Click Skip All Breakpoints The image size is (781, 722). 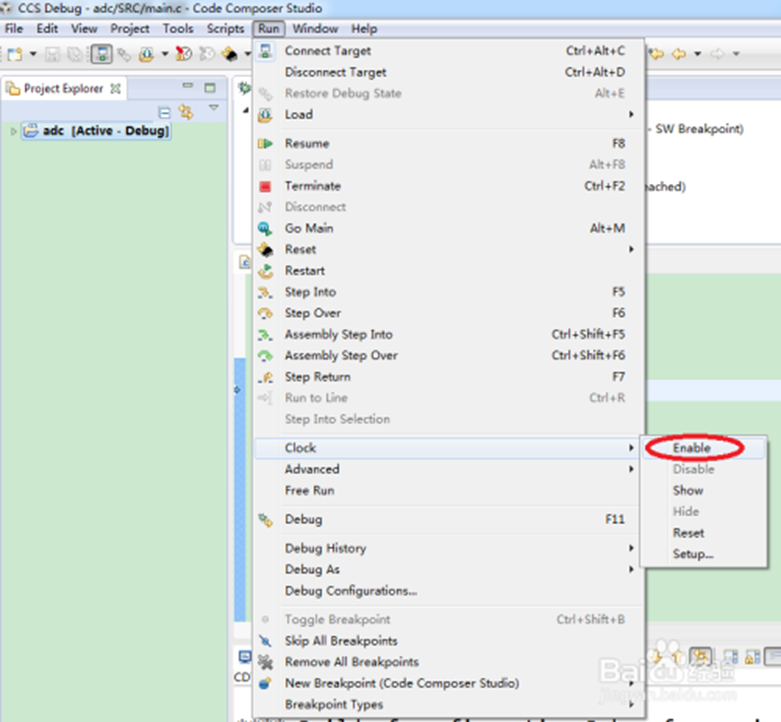[448, 641]
